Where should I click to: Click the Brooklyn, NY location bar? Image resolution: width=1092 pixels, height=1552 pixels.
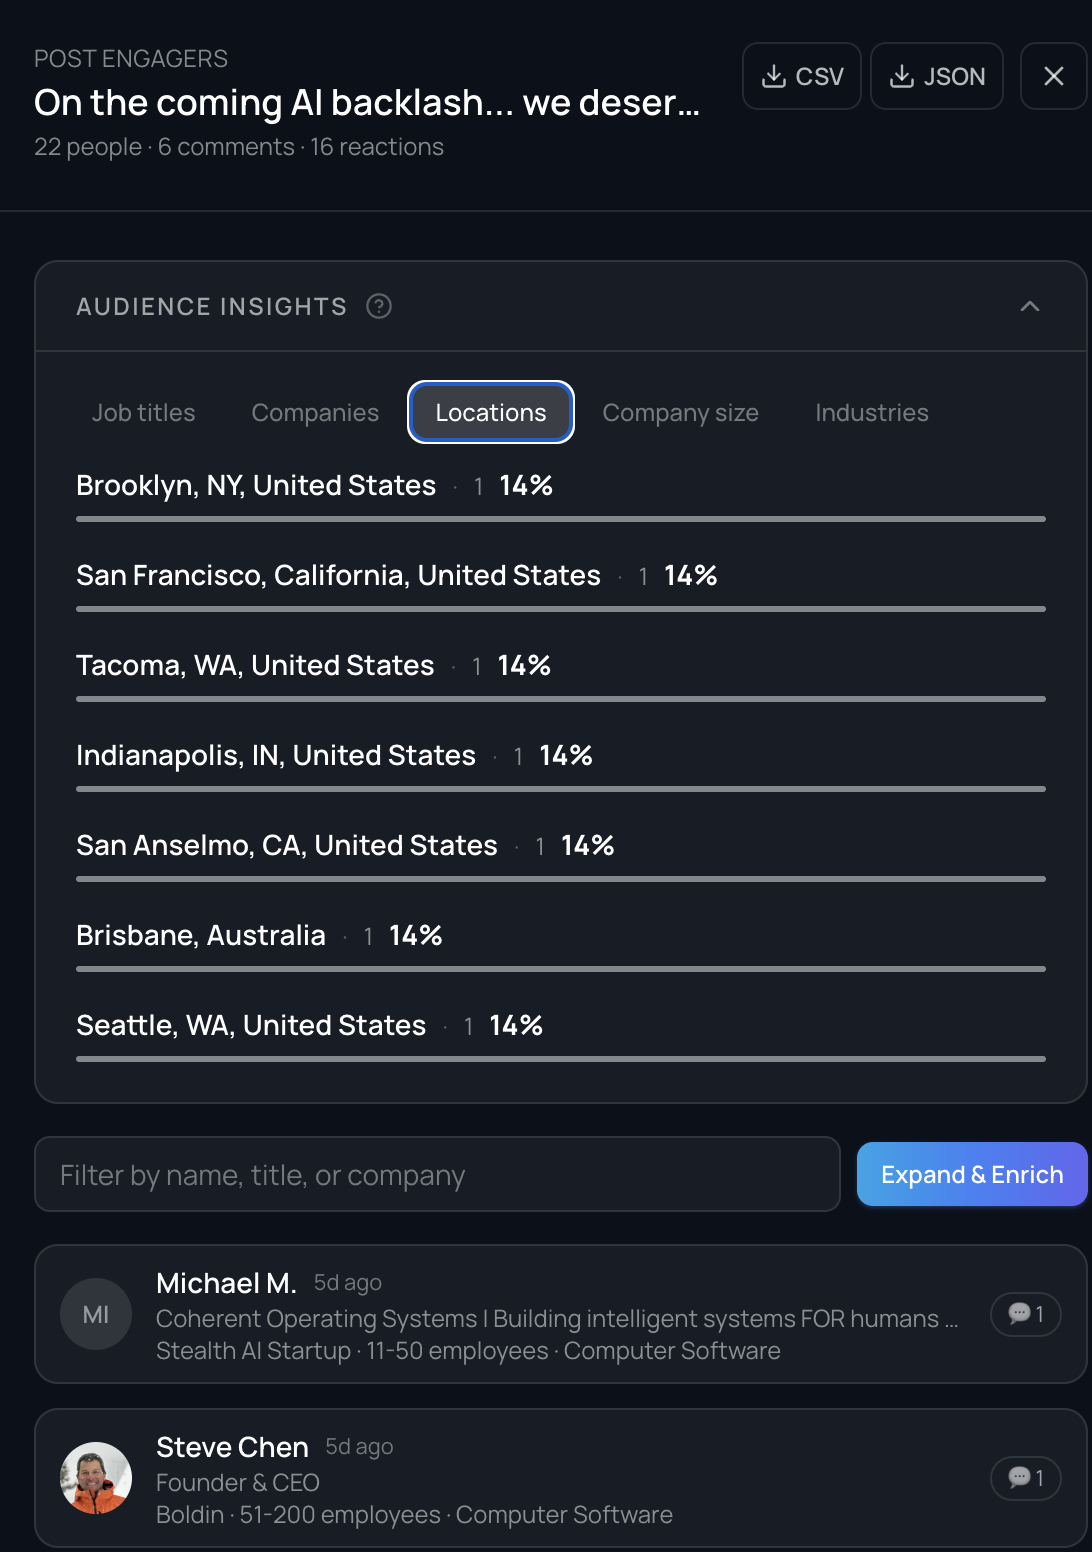(560, 519)
